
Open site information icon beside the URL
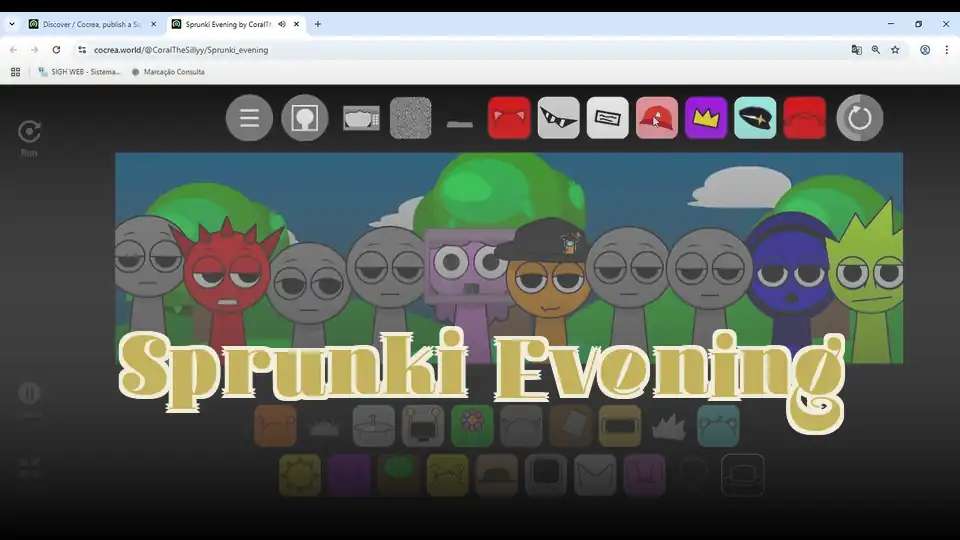(x=82, y=50)
